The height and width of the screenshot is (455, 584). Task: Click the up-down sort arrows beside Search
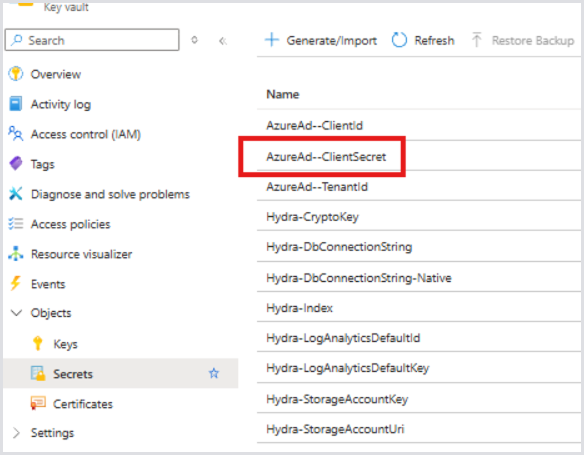click(194, 40)
